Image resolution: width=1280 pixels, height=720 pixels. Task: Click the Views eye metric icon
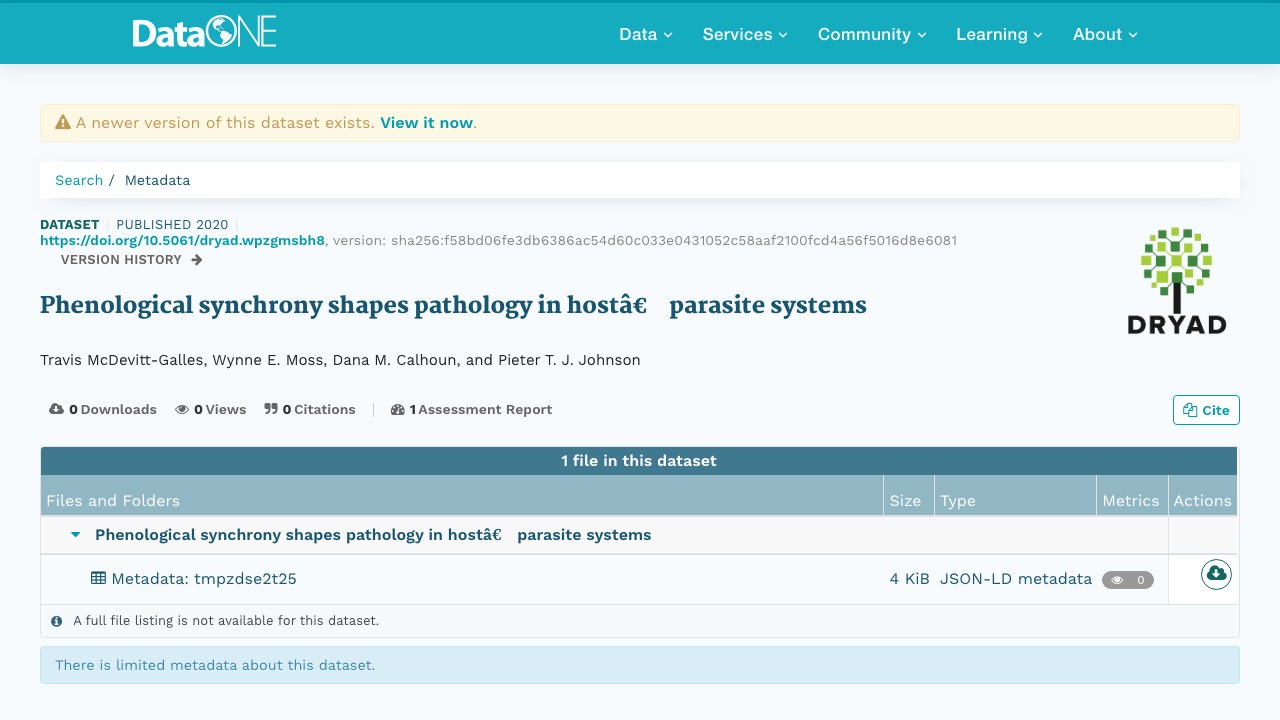coord(182,409)
